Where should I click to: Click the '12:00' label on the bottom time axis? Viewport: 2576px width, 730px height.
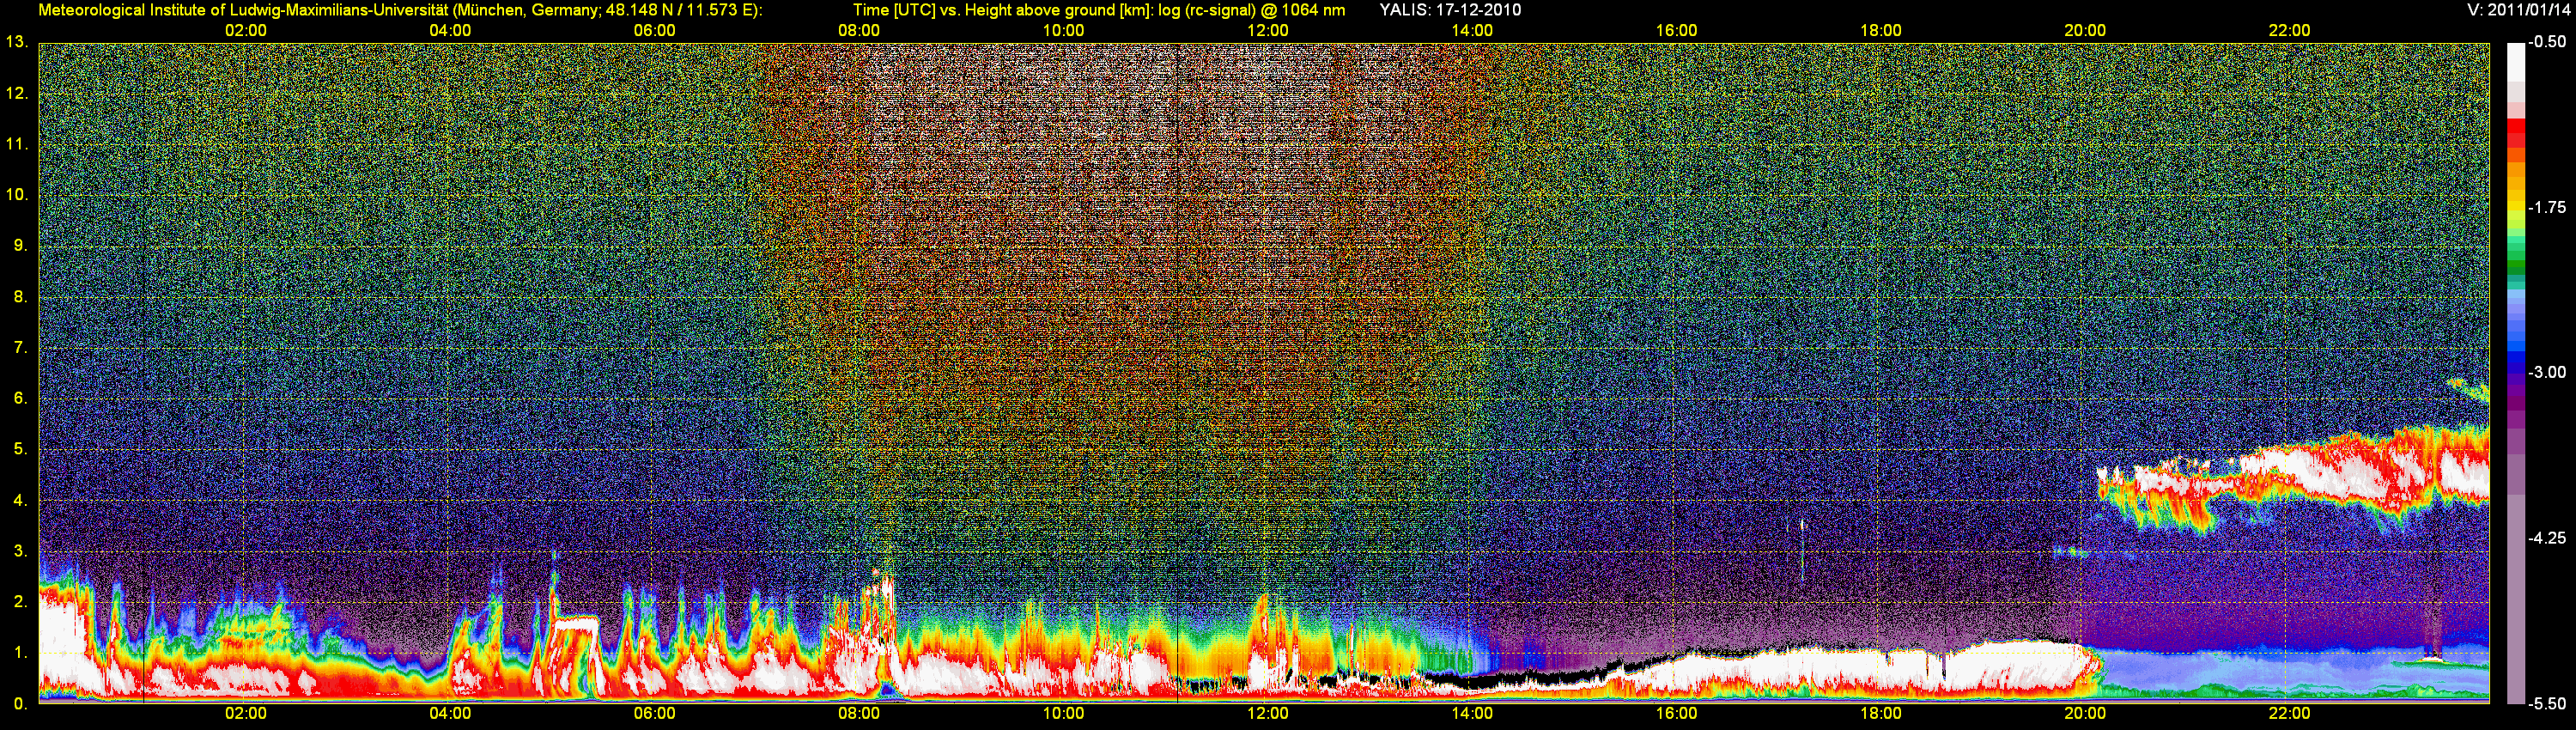click(x=1268, y=714)
